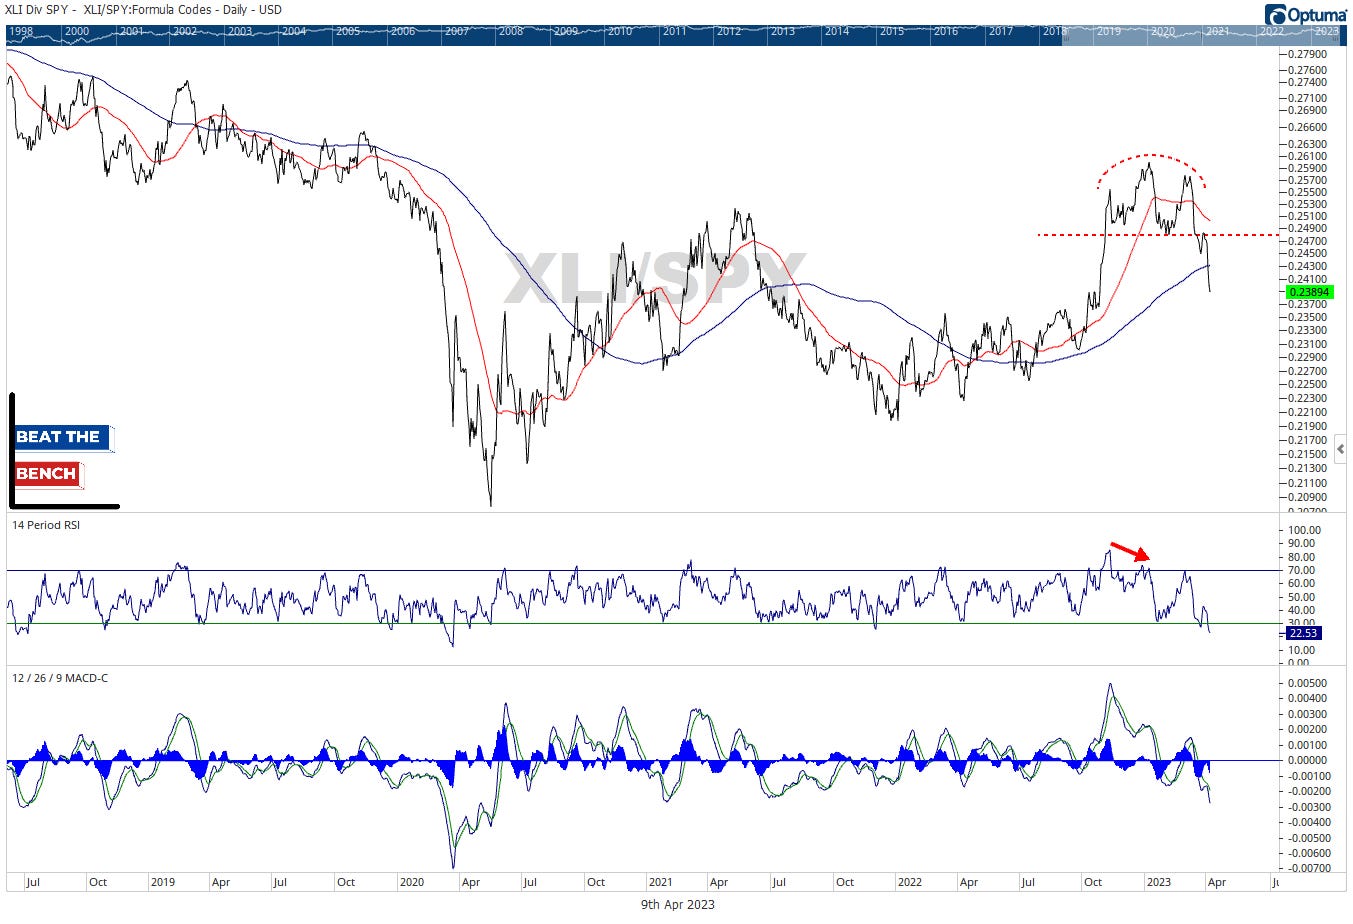Image resolution: width=1353 pixels, height=924 pixels.
Task: Click the 2022 label on date axis
Action: [909, 883]
